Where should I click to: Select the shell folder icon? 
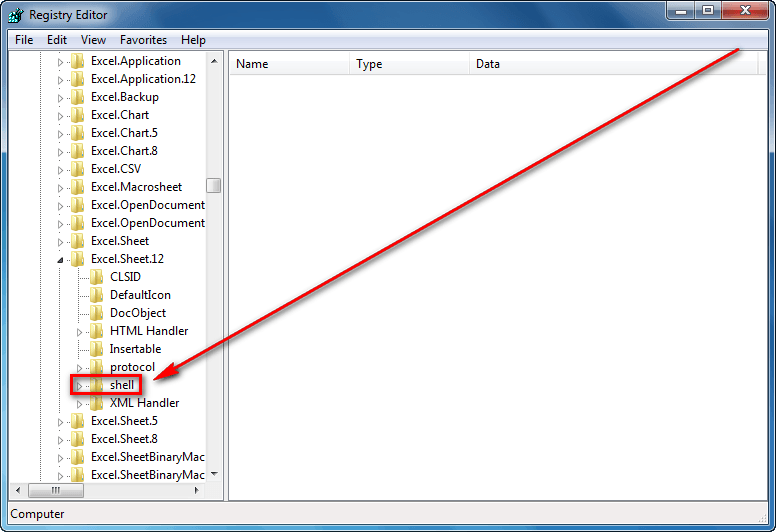(97, 385)
